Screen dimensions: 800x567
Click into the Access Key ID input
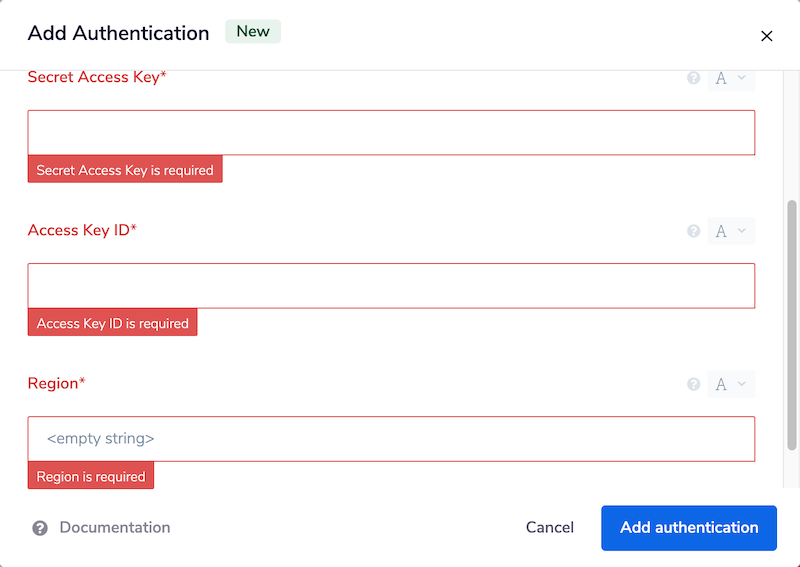coord(391,286)
